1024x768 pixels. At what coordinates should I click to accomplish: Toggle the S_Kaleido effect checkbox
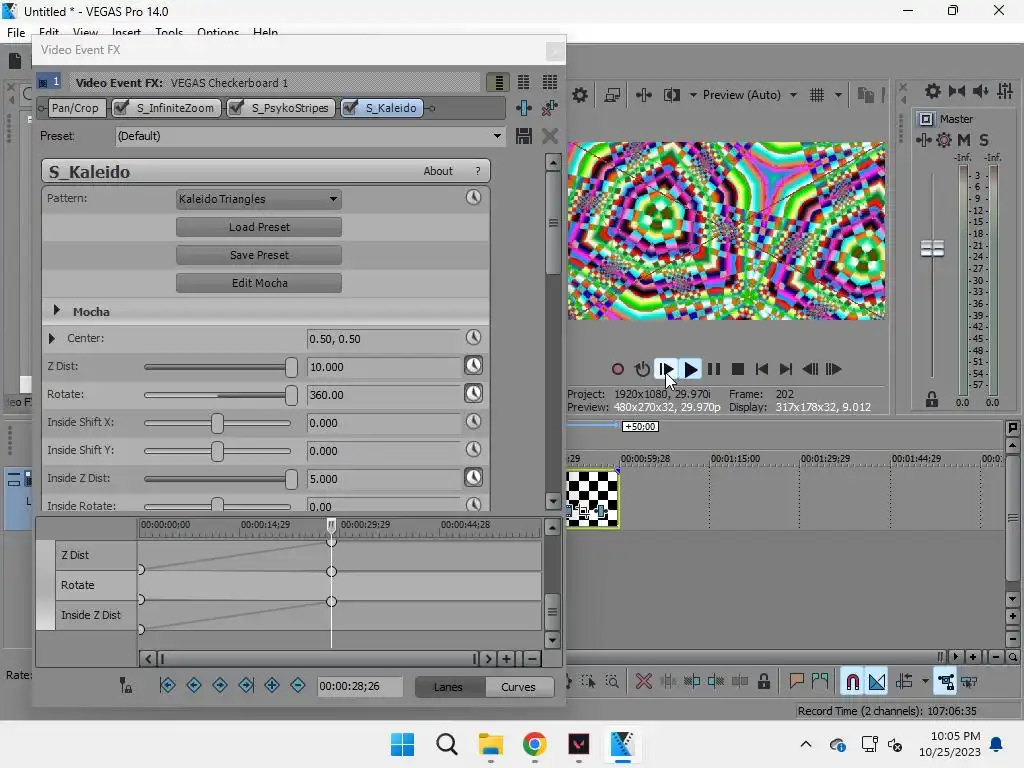click(350, 108)
